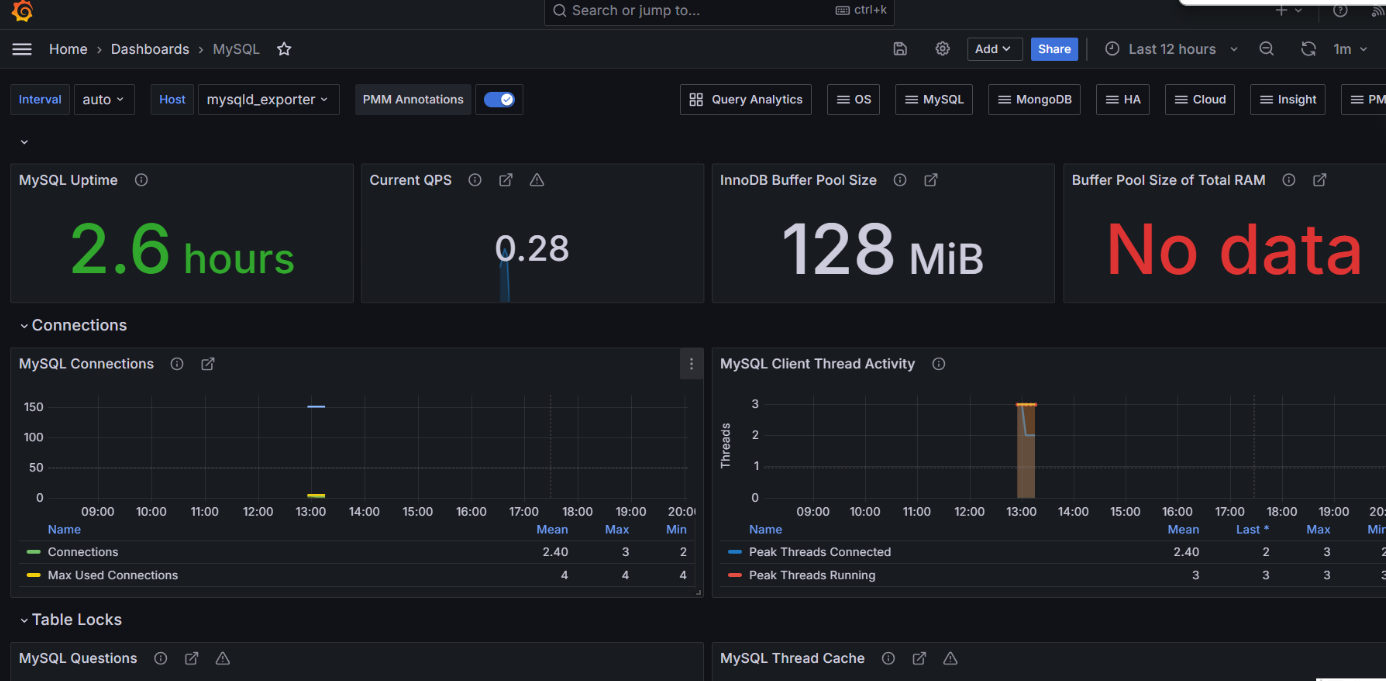Toggle Max Used Connections legend series

(113, 575)
